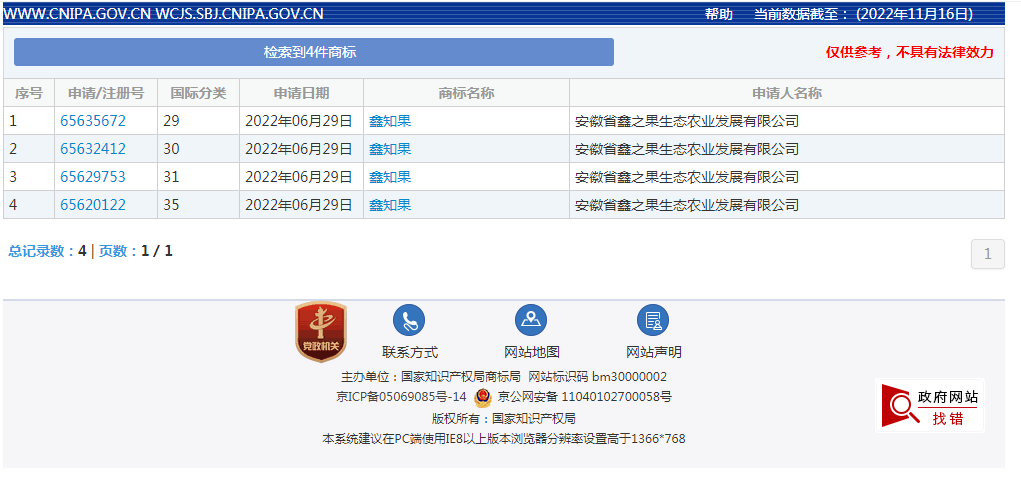The image size is (1021, 493).
Task: Click applicant name in row 65635672
Action: pyautogui.click(x=687, y=121)
